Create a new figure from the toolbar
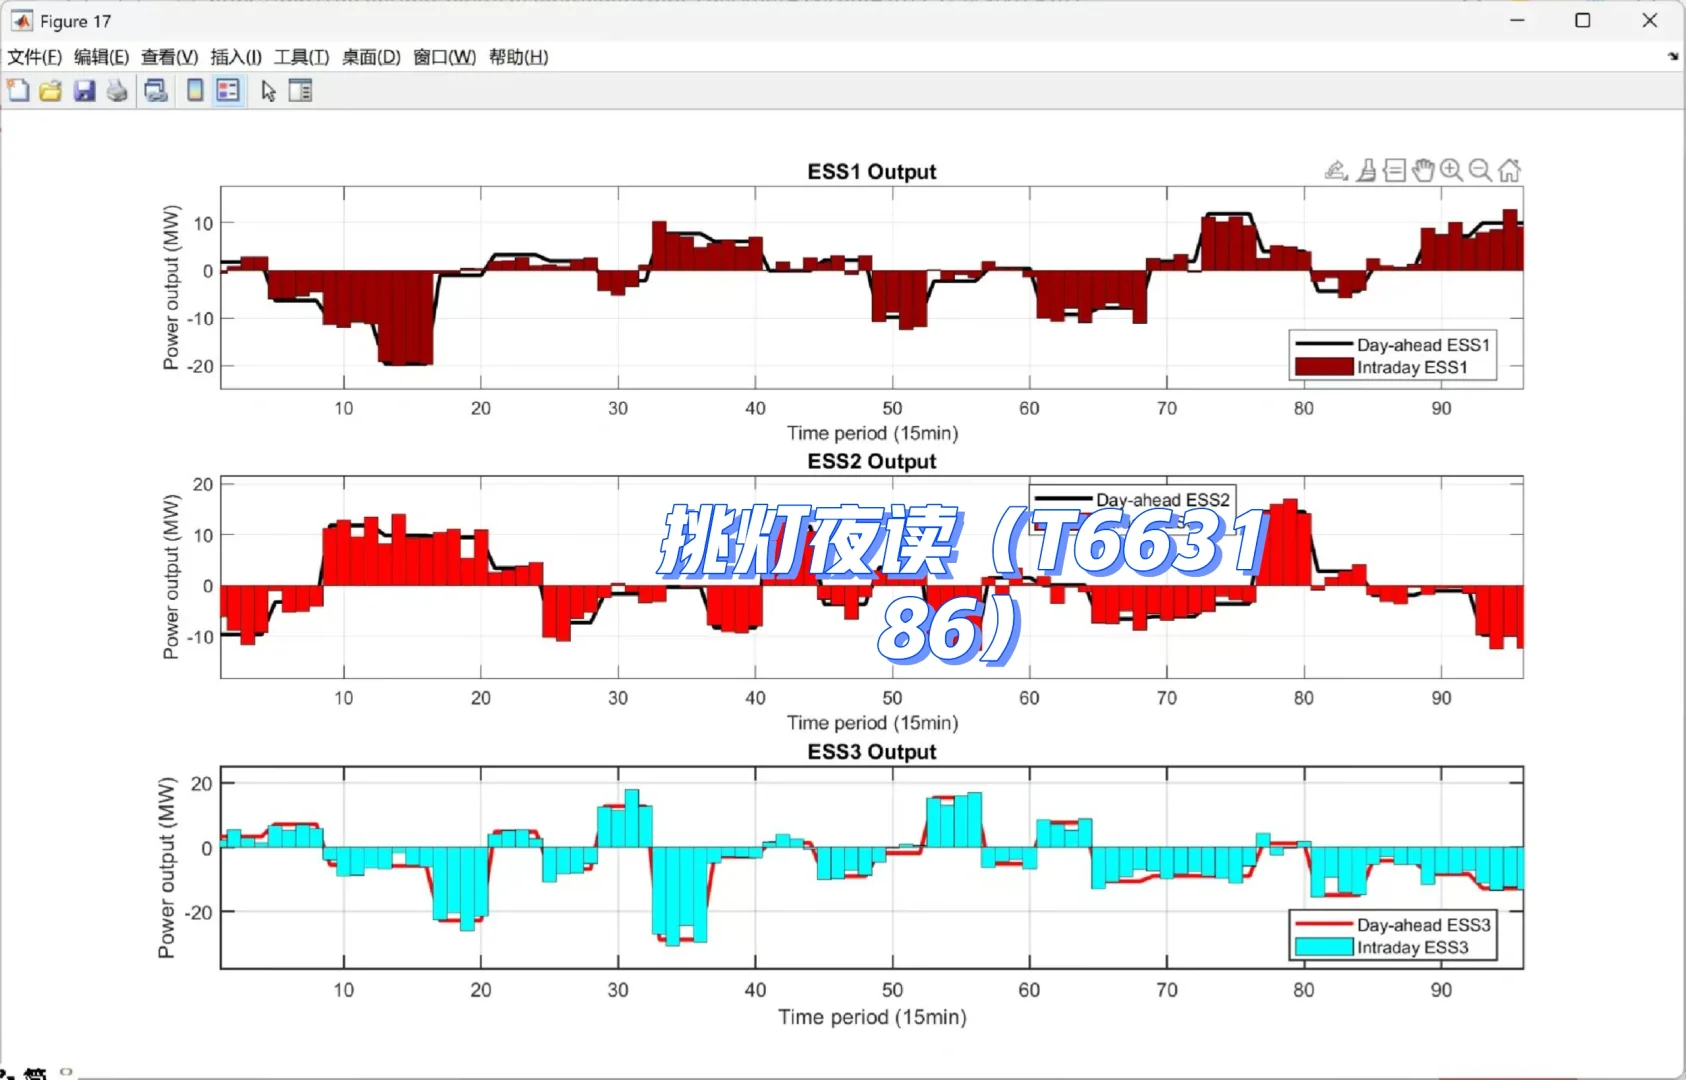The height and width of the screenshot is (1080, 1686). coord(18,91)
